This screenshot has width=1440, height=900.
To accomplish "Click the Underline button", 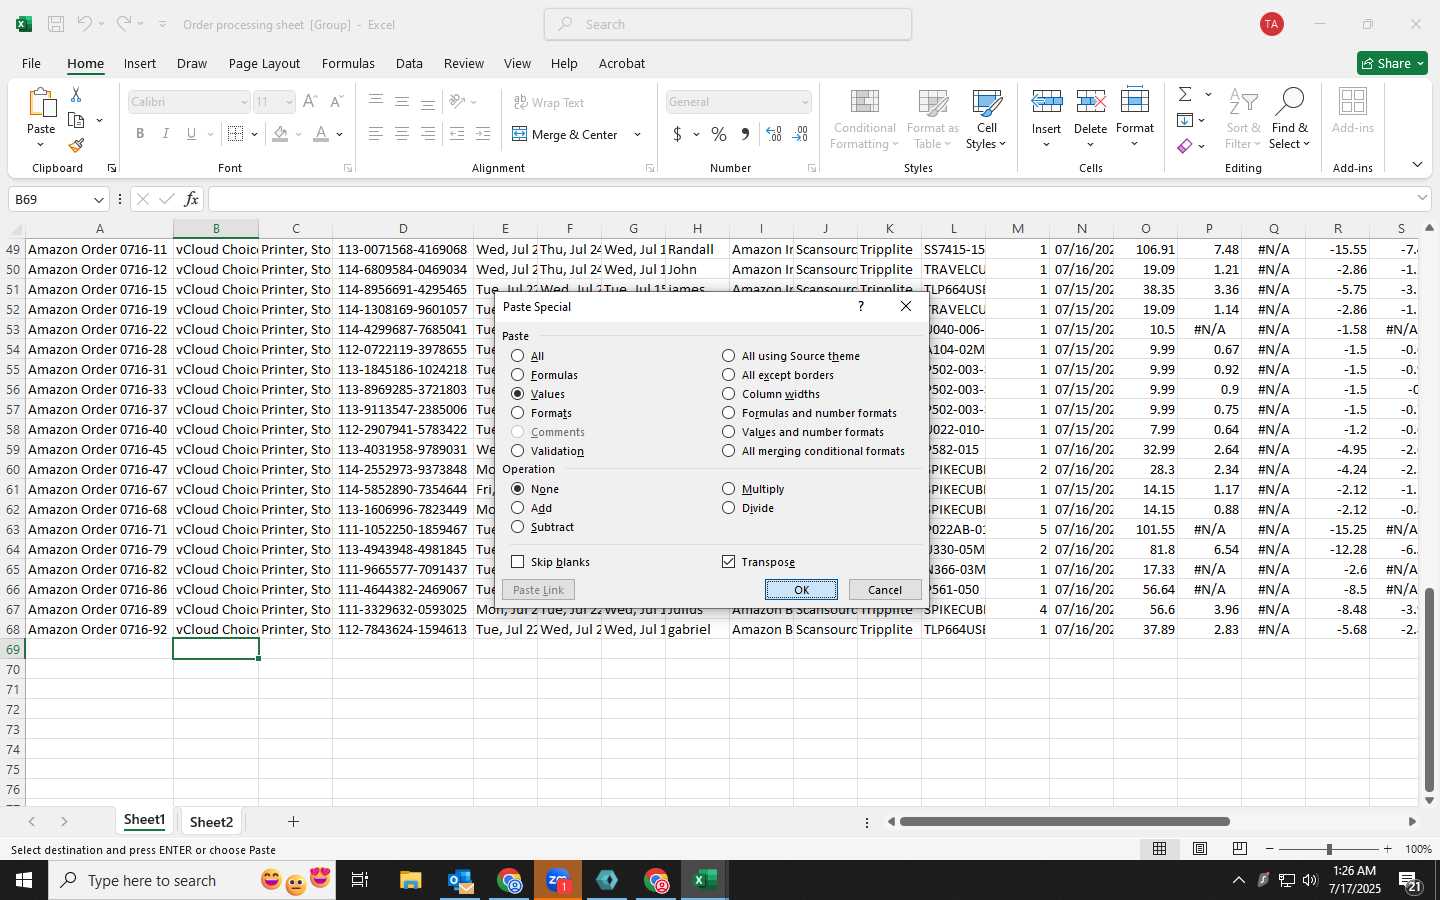I will tap(191, 134).
